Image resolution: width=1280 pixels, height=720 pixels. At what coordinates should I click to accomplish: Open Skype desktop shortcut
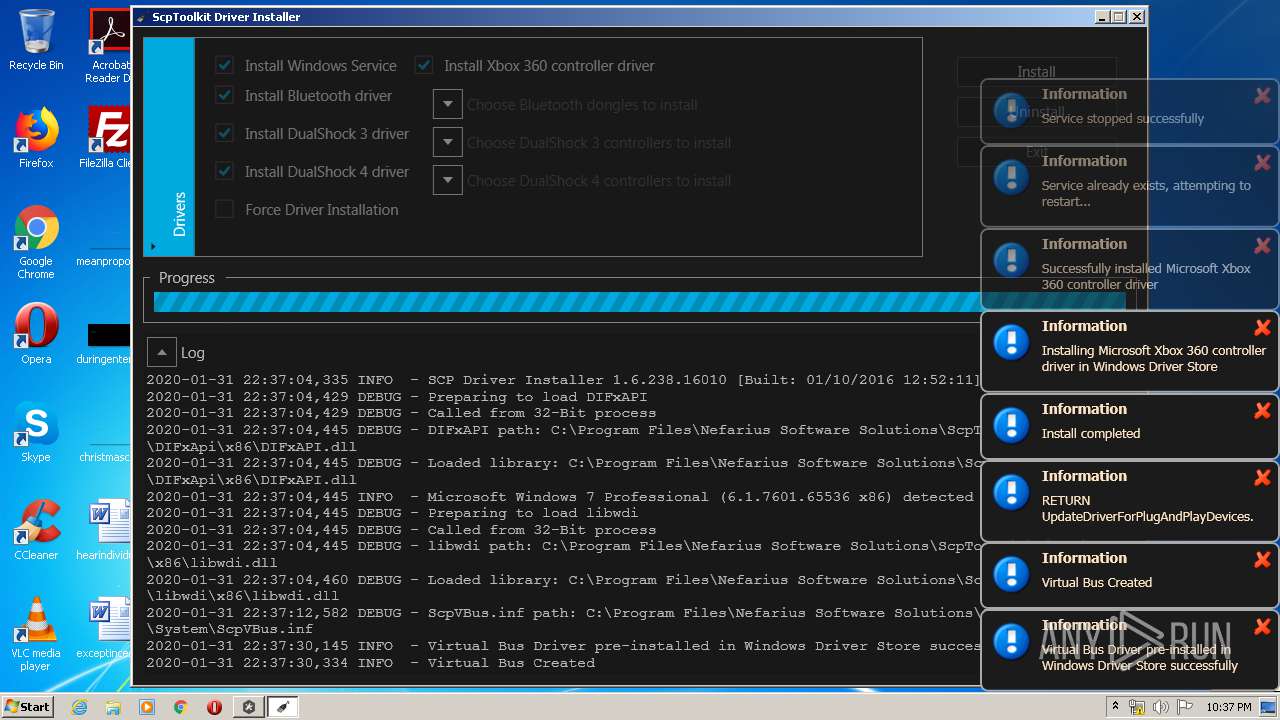pyautogui.click(x=36, y=432)
